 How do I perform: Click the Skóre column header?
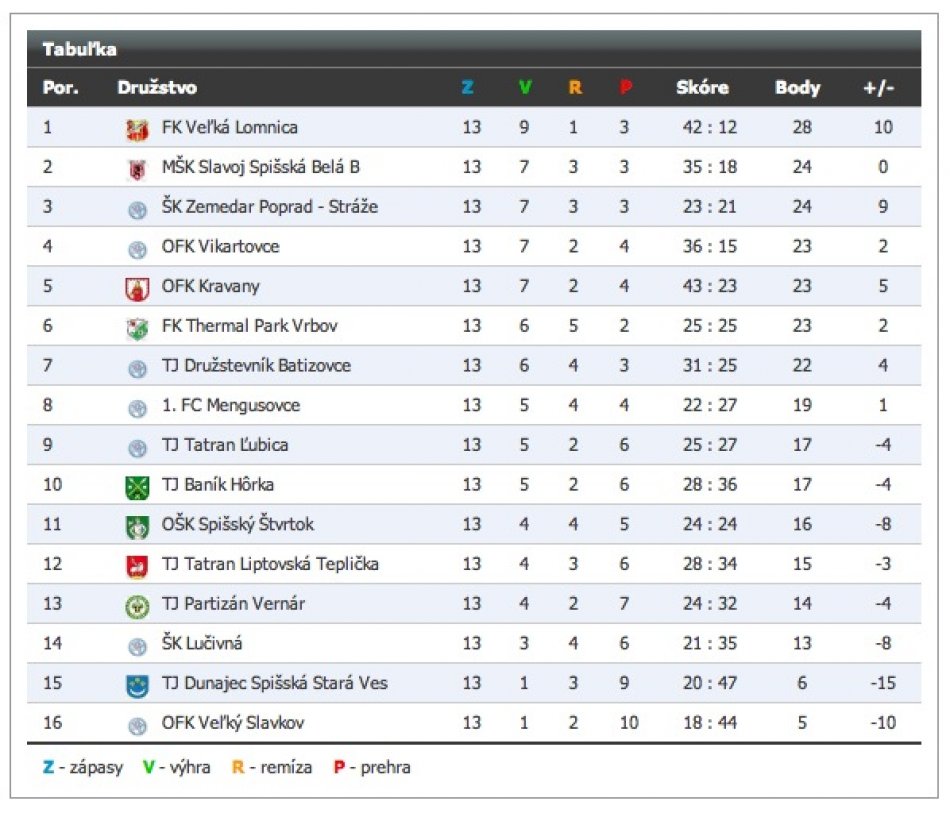[702, 88]
